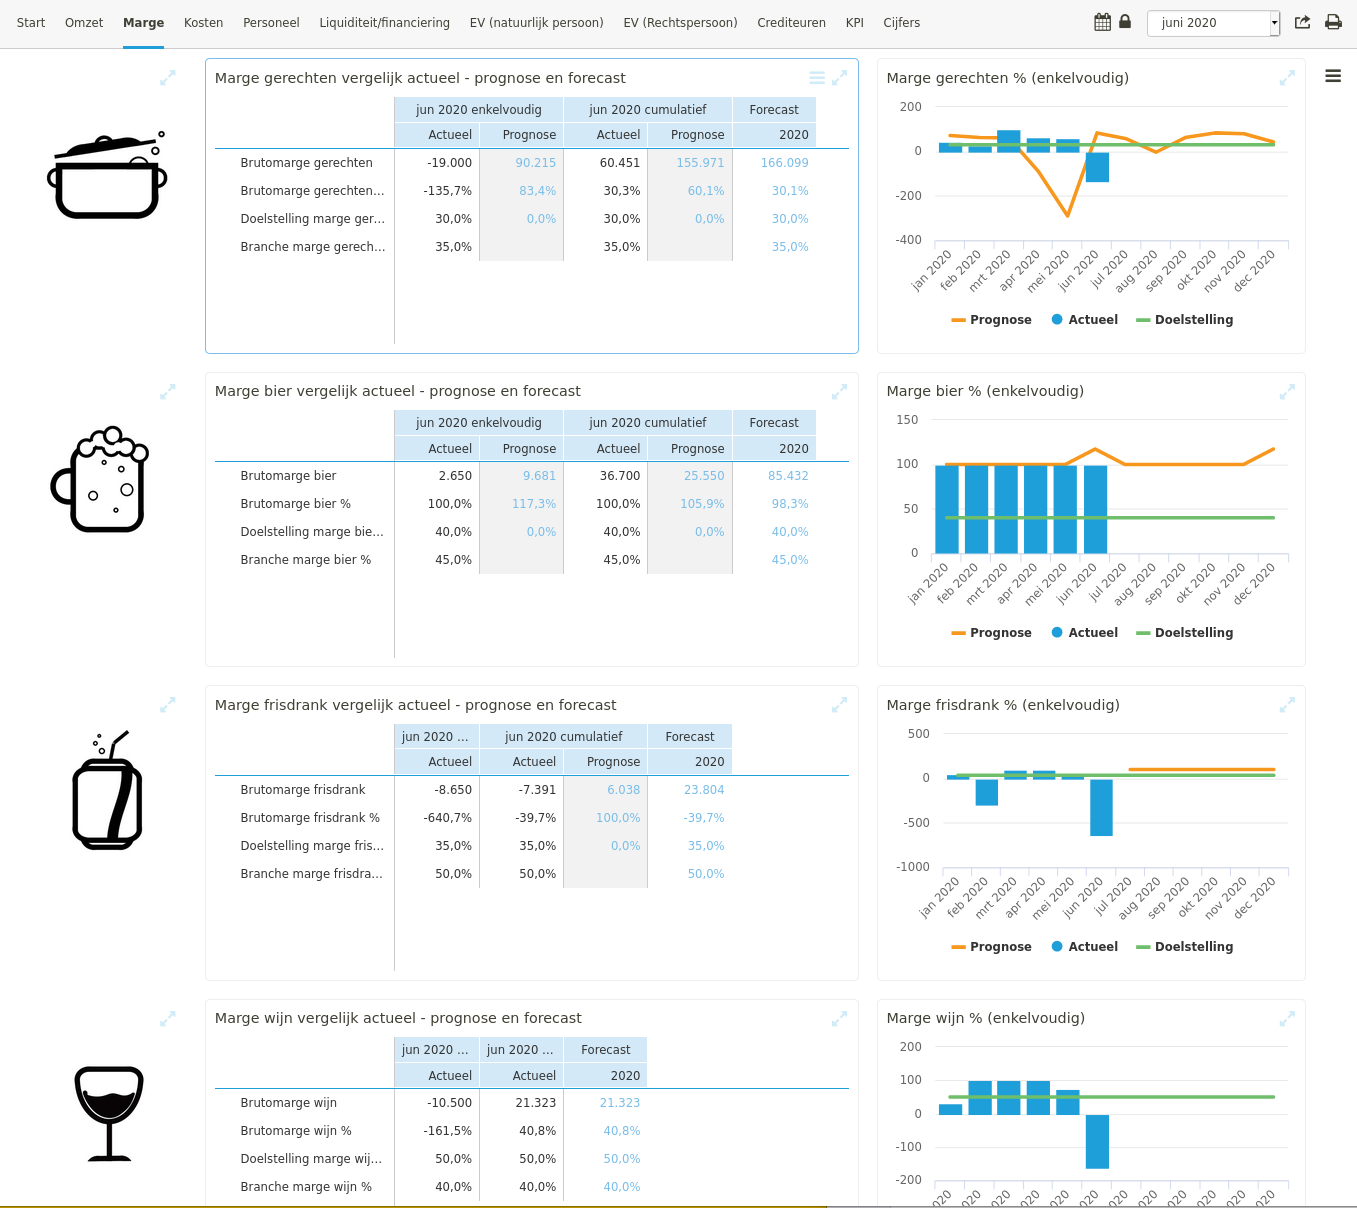Expand the cooking pot image tile
This screenshot has width=1357, height=1208.
(x=168, y=78)
